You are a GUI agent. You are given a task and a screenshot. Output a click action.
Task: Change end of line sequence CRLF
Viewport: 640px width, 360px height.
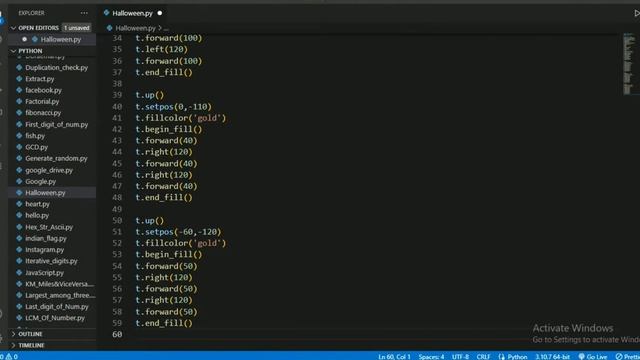click(483, 356)
